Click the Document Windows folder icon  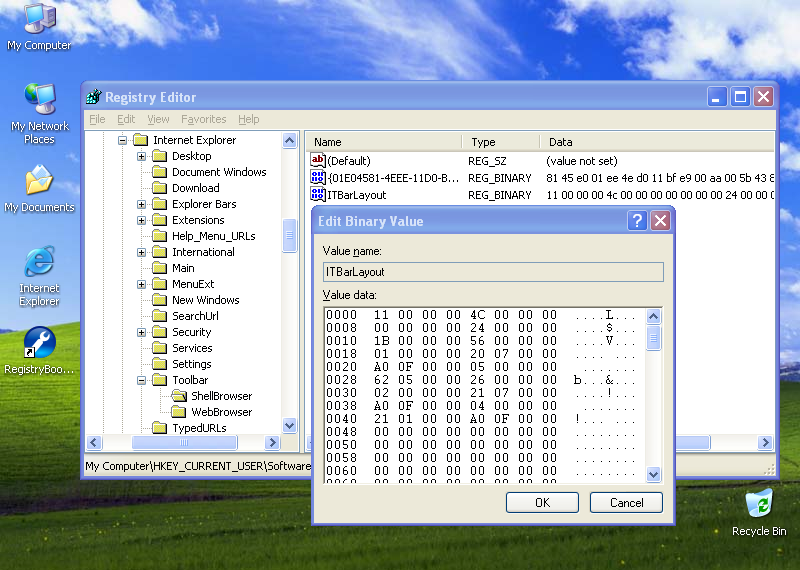pyautogui.click(x=160, y=171)
